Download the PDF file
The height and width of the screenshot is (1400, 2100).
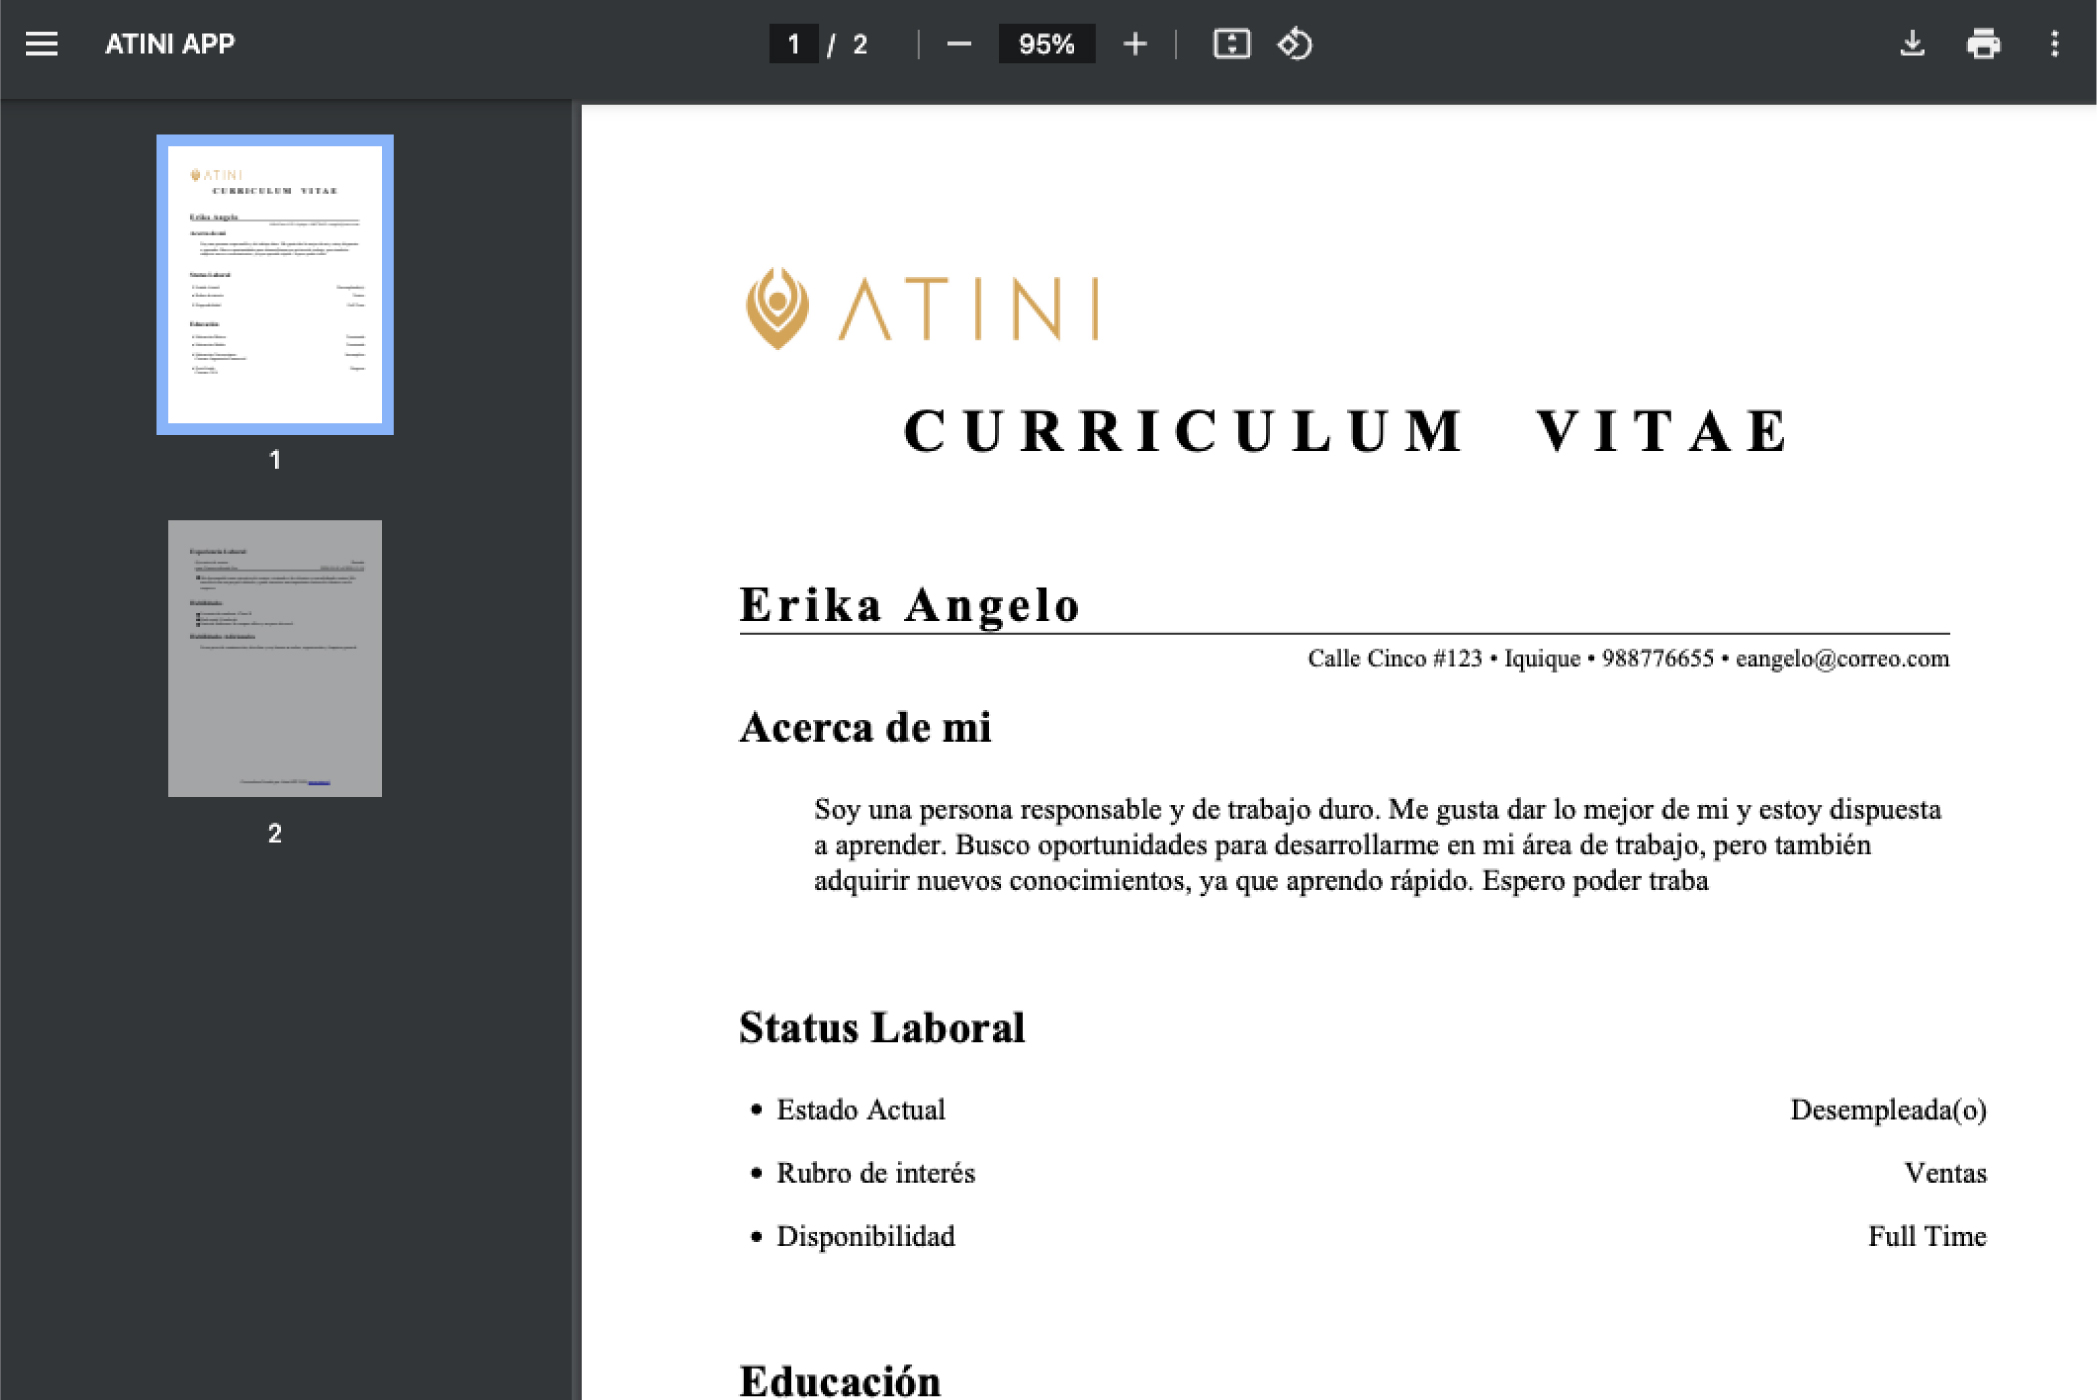[1911, 44]
